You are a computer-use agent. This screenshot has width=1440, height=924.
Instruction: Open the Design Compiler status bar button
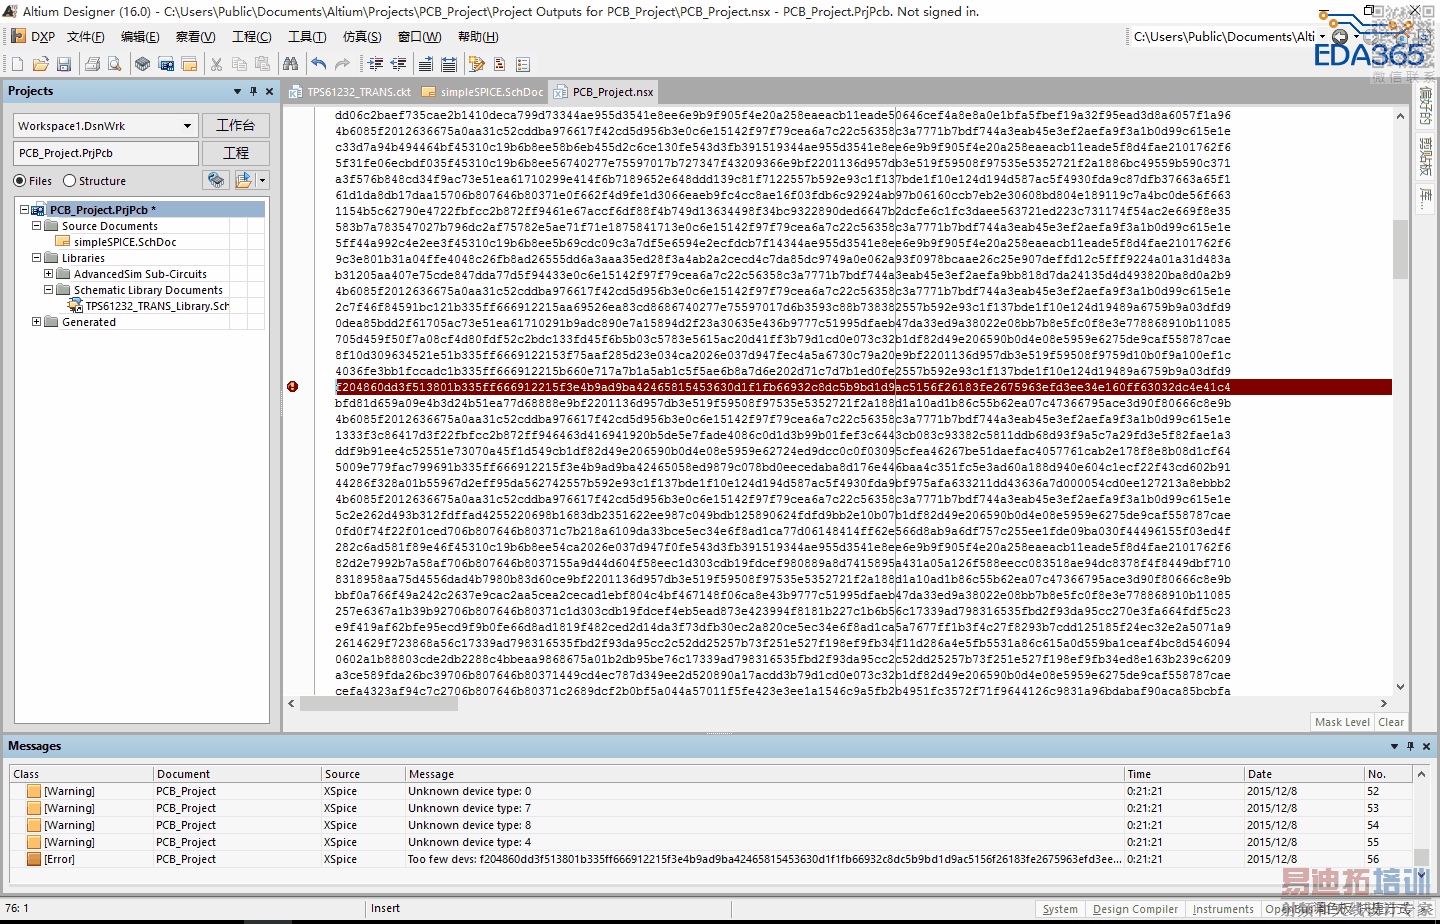point(1135,909)
